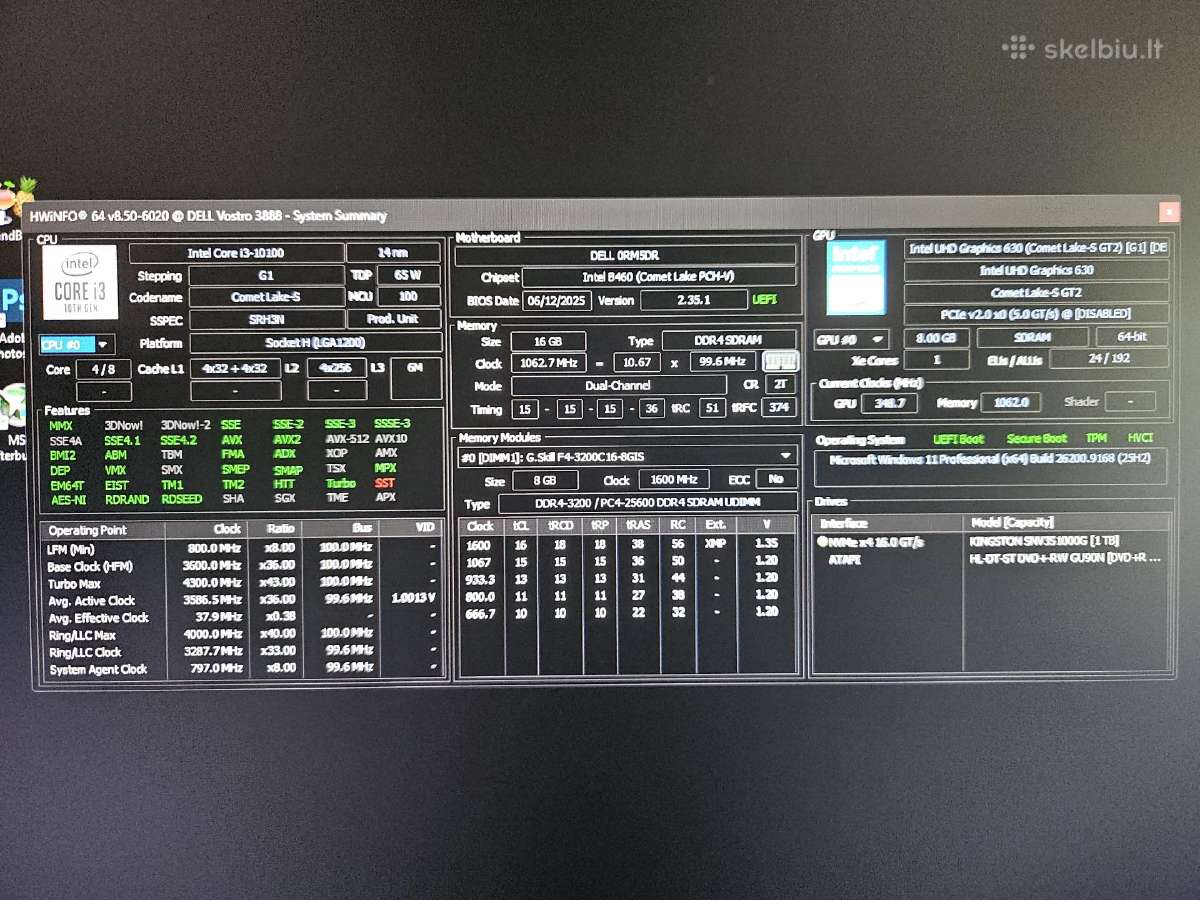Viewport: 1200px width, 900px height.
Task: Click the 4 / 8 core count field
Action: pyautogui.click(x=103, y=369)
